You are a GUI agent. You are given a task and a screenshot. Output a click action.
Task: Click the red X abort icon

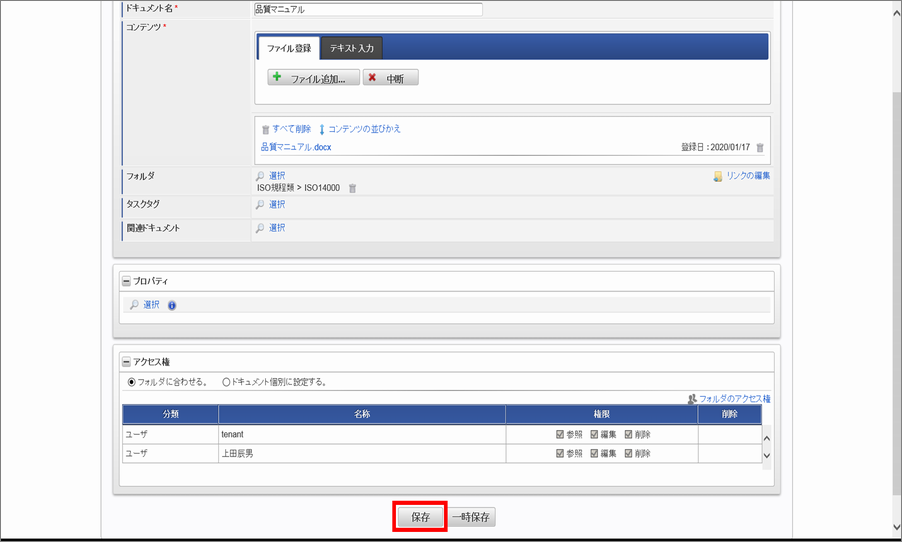tap(372, 77)
